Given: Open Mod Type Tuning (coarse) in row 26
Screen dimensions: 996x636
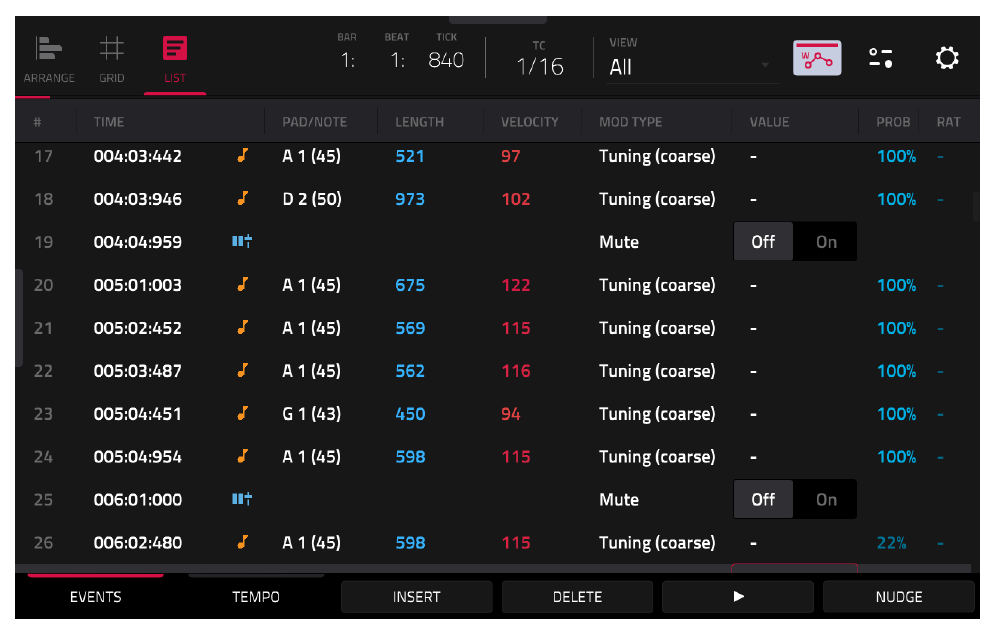Looking at the screenshot, I should [x=657, y=543].
